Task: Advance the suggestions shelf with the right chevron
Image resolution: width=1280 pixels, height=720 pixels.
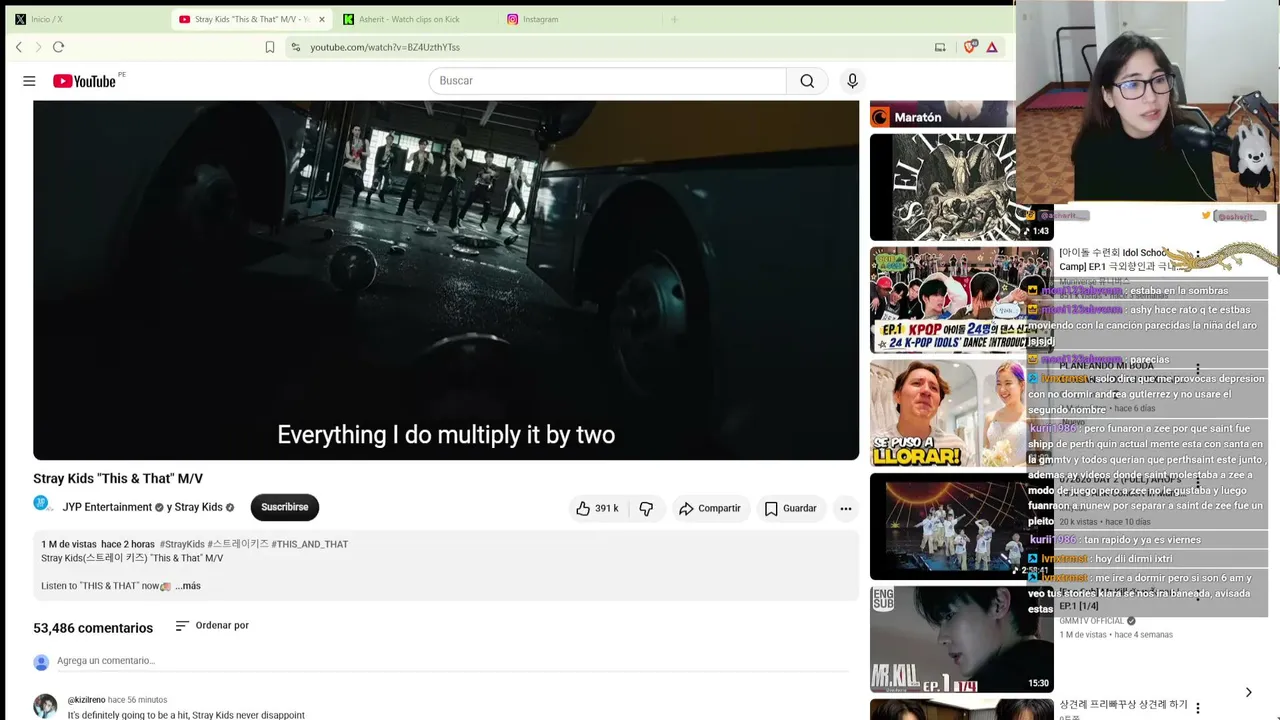Action: (x=1248, y=692)
